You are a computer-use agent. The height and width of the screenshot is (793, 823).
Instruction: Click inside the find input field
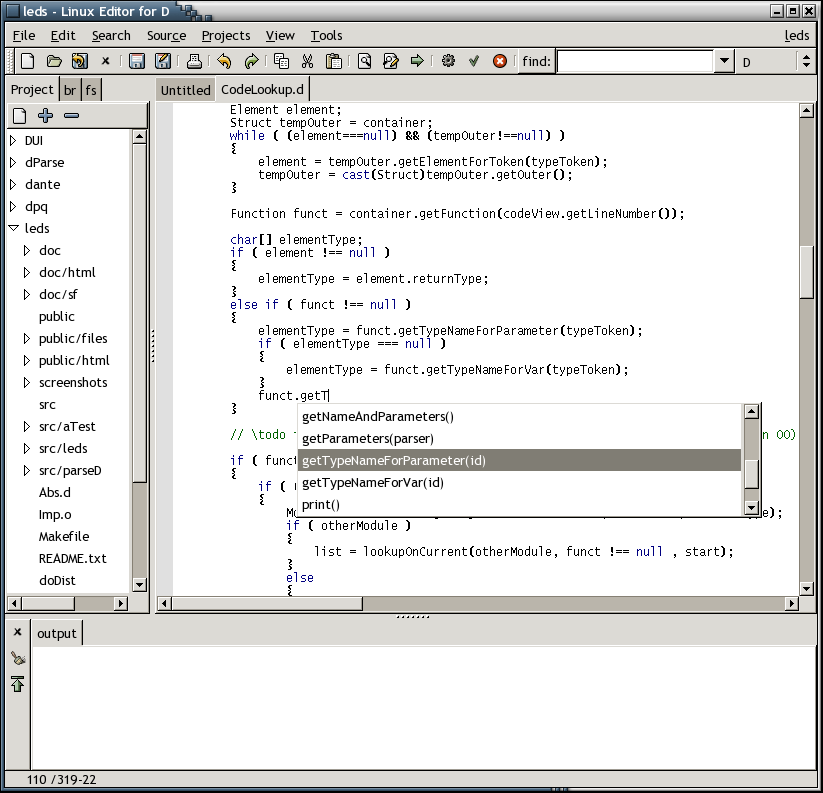[635, 61]
